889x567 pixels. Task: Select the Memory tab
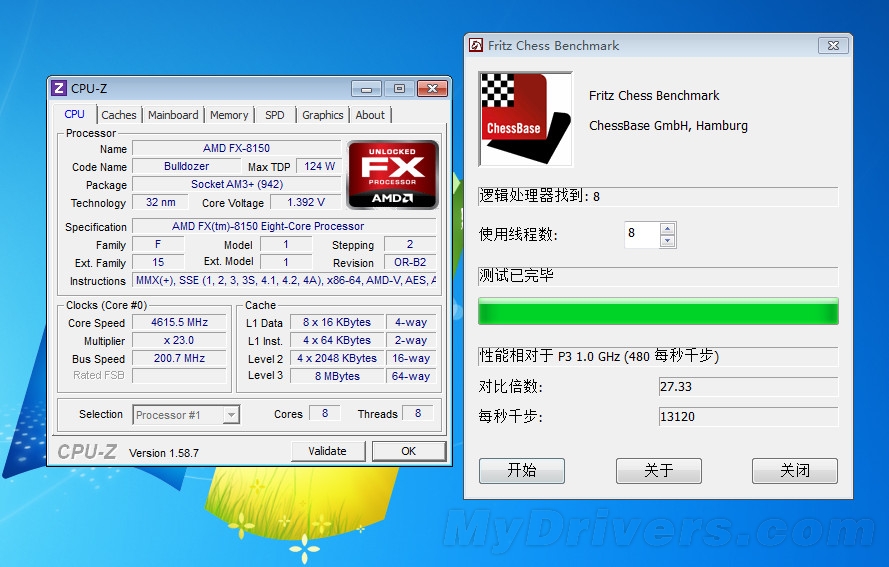click(x=229, y=115)
